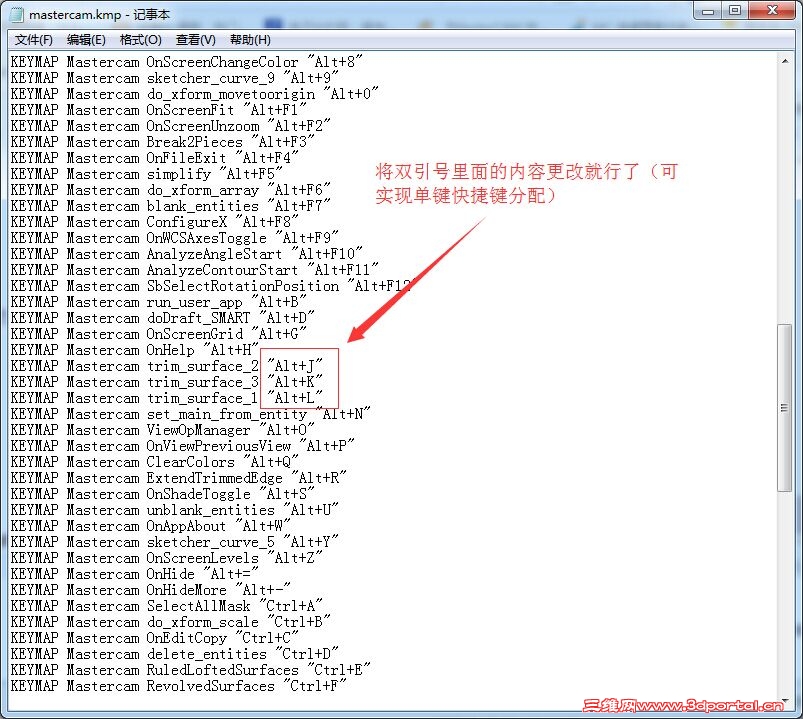Viewport: 803px width, 719px height.
Task: Click the do_xform_array "Alt+F6" line
Action: [171, 190]
